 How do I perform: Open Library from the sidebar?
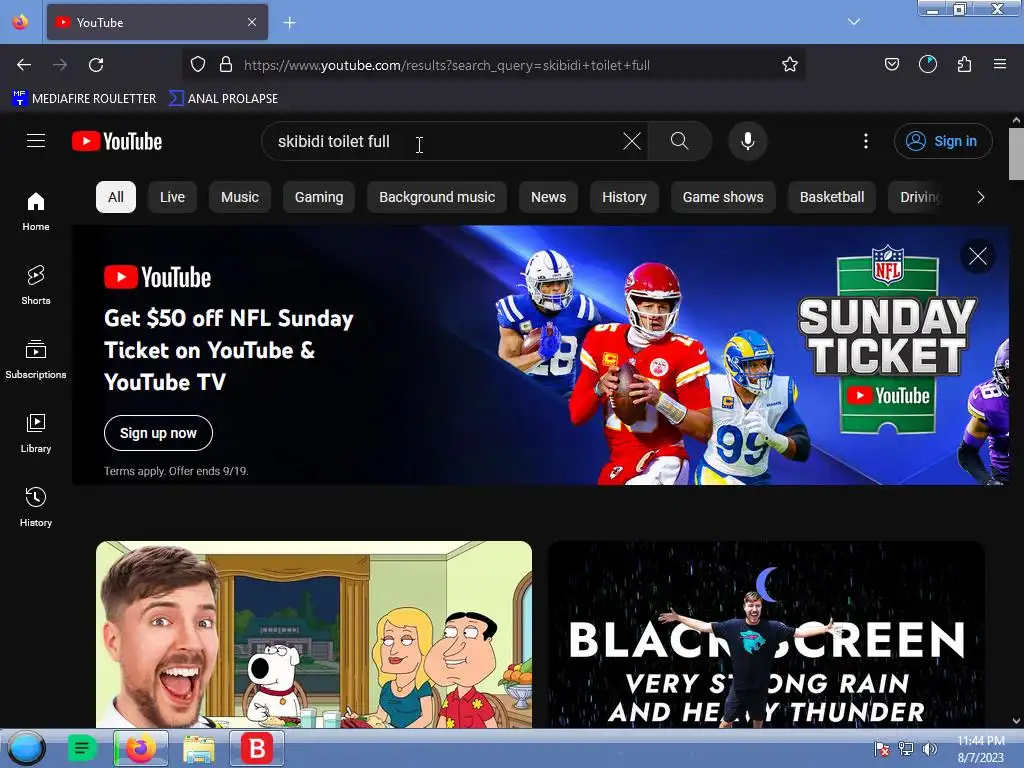coord(36,433)
